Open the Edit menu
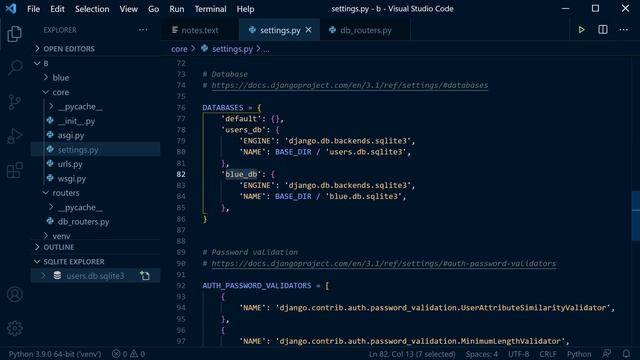 (57, 9)
